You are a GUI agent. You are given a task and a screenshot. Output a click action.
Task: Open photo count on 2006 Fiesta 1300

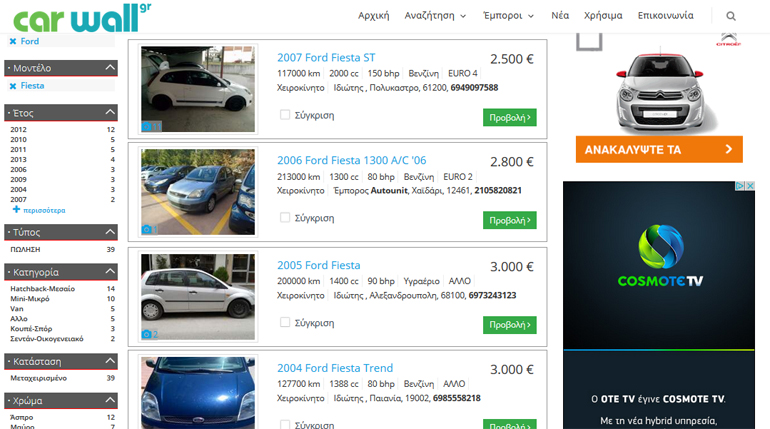point(149,229)
